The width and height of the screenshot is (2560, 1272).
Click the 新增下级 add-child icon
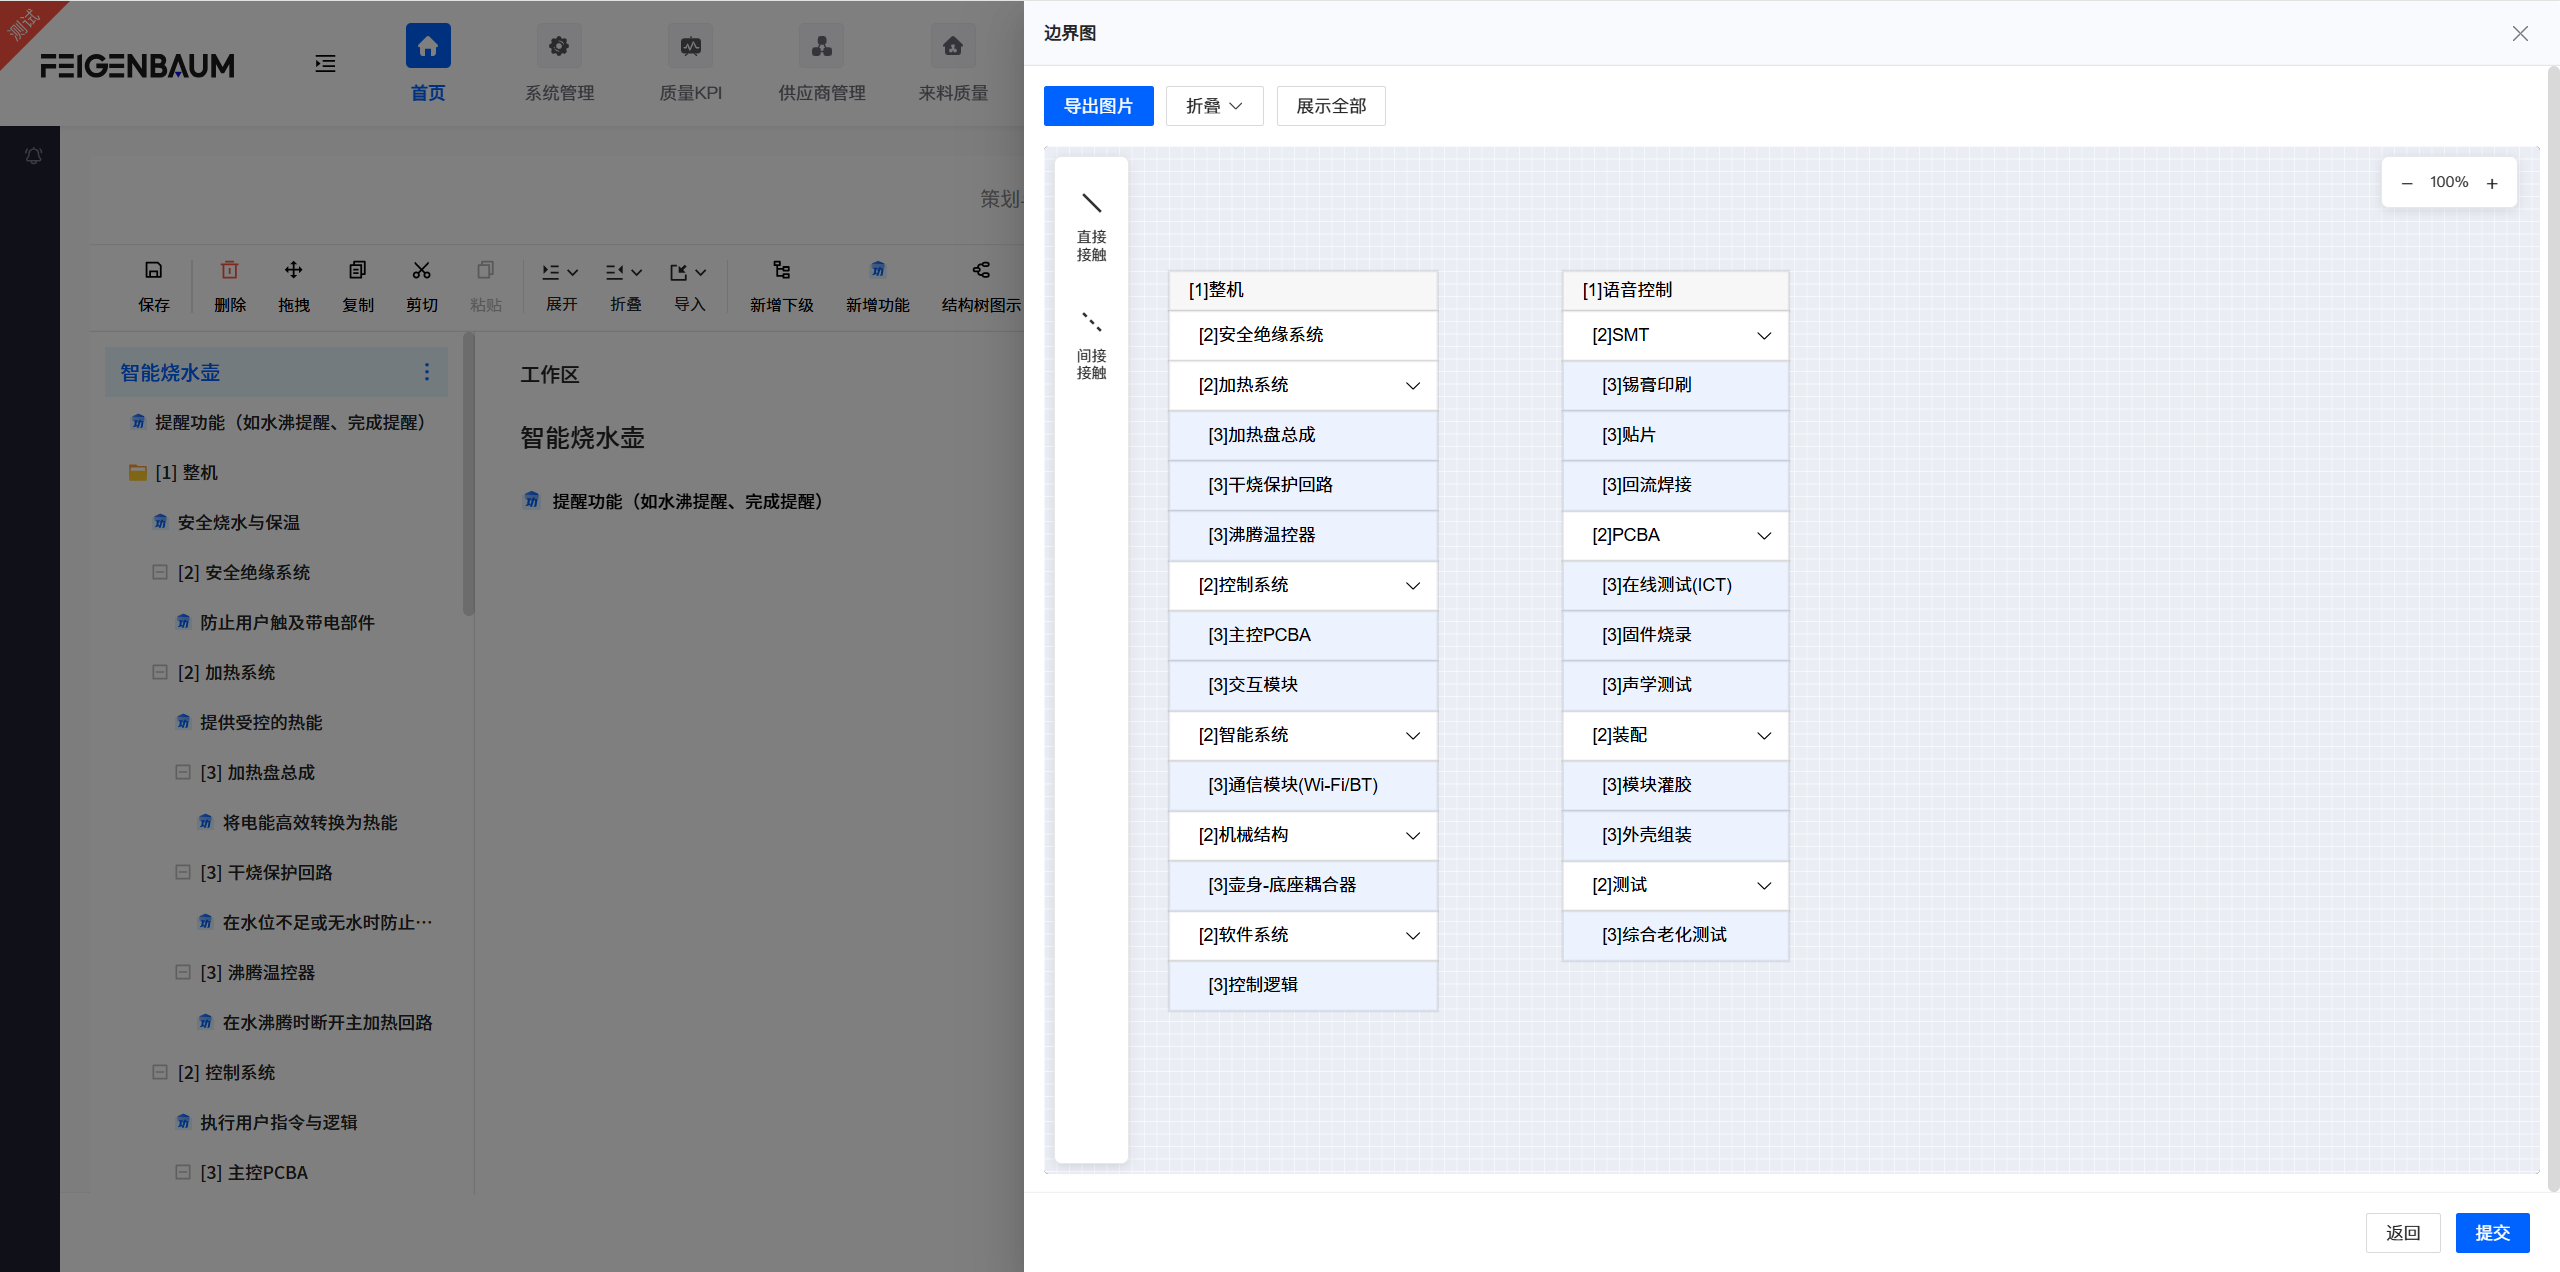tap(781, 269)
